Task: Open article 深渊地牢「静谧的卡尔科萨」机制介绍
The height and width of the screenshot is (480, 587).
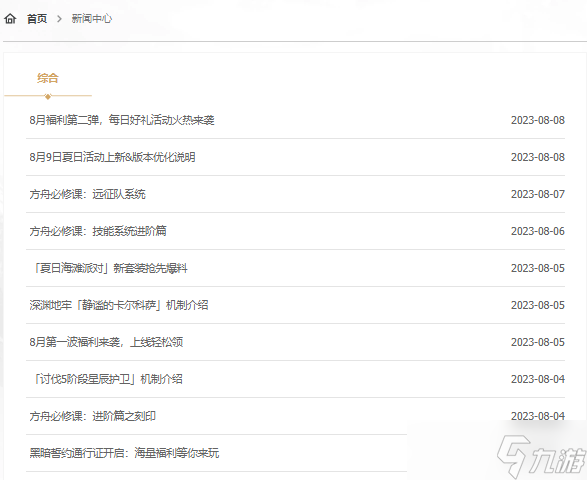Action: (119, 305)
